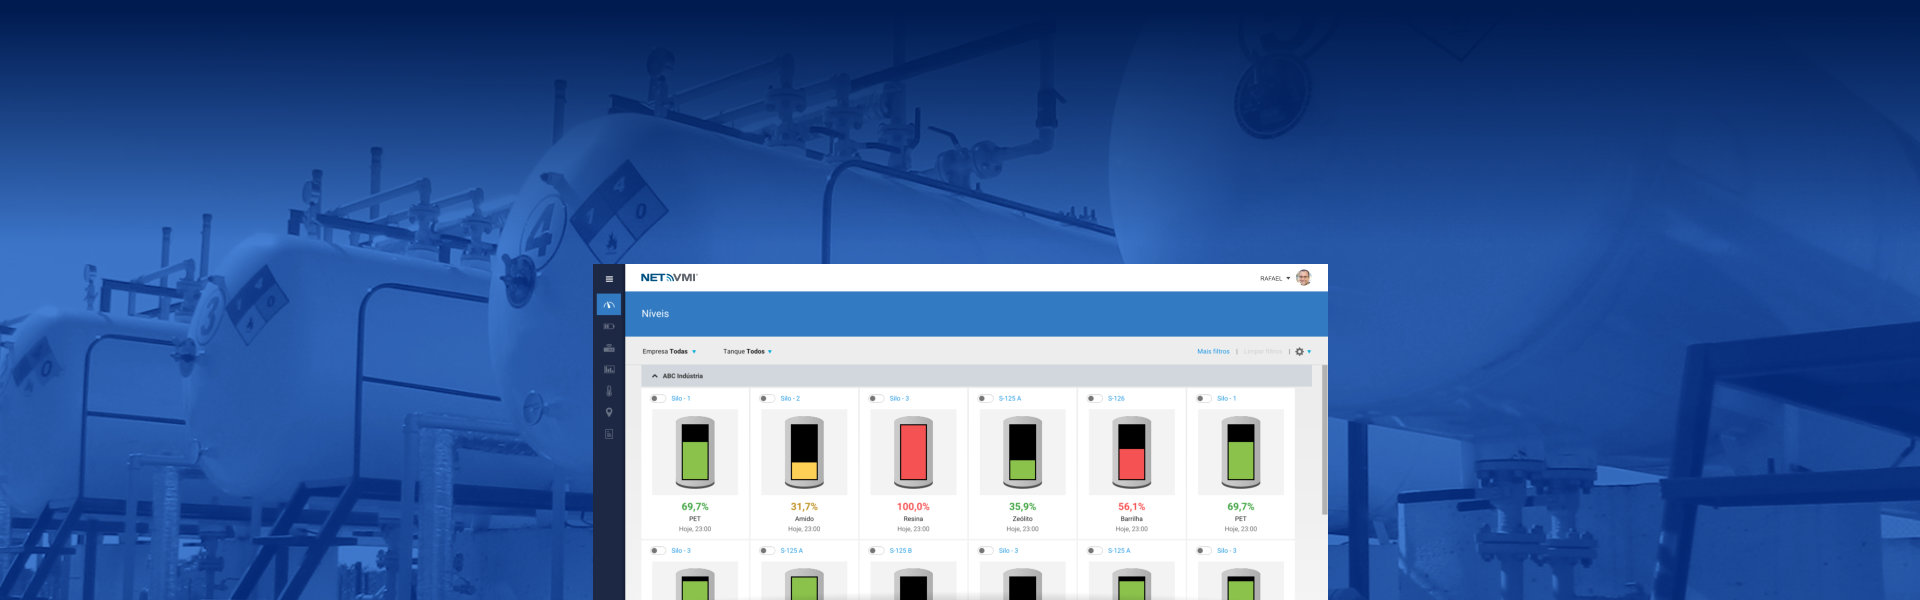Open the S-125 B link
The width and height of the screenshot is (1920, 600).
click(x=900, y=551)
